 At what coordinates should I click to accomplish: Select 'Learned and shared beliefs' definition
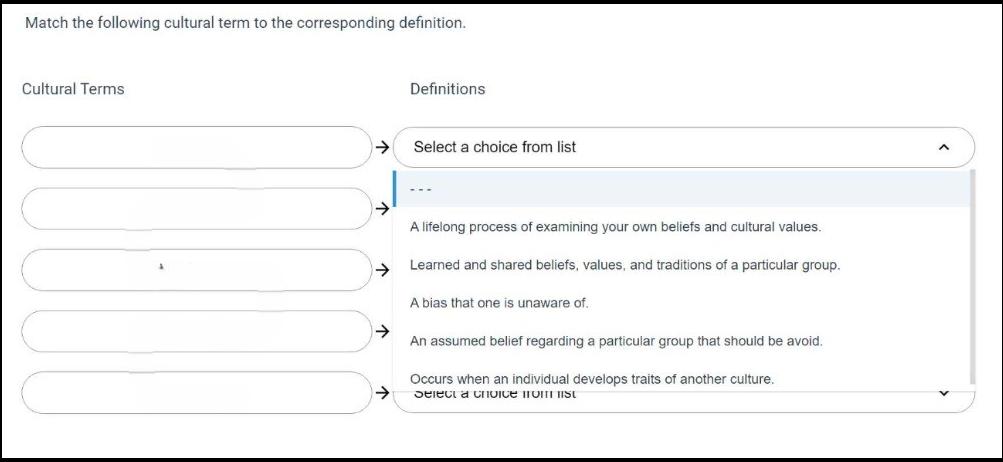(625, 265)
